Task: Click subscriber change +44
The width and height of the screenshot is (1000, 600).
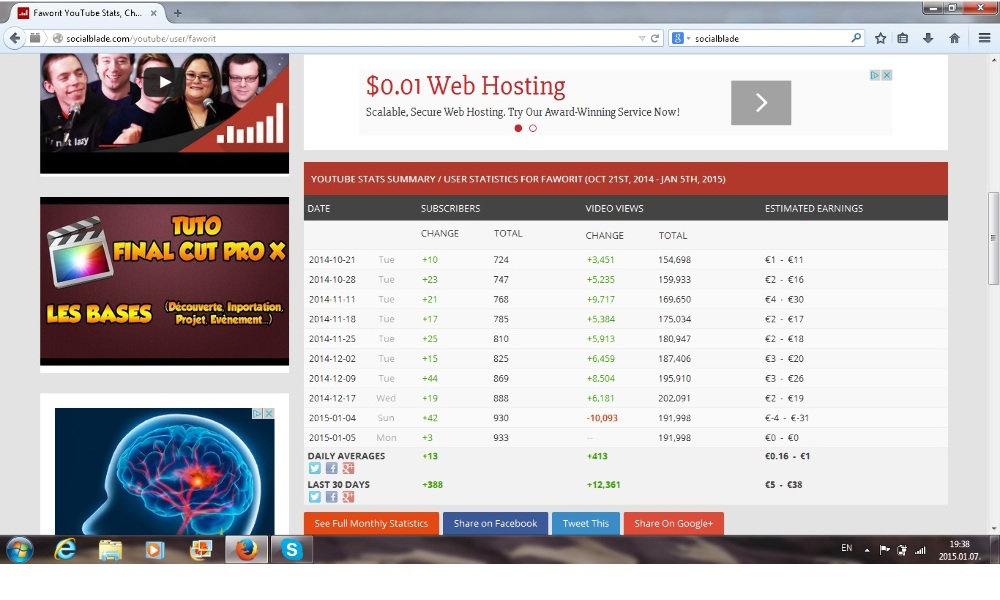Action: click(430, 378)
